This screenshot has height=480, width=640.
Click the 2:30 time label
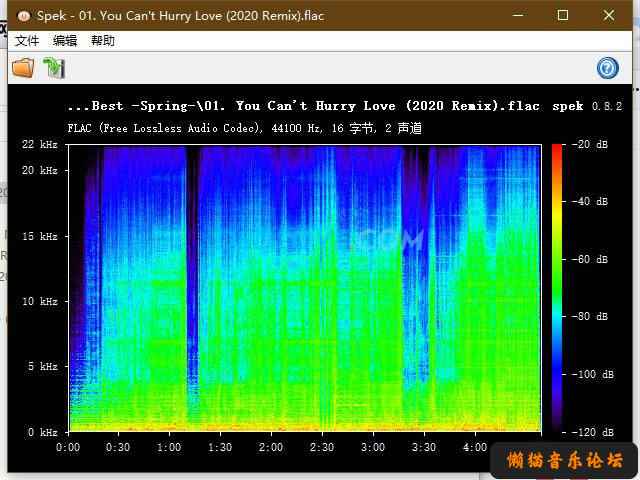point(322,447)
